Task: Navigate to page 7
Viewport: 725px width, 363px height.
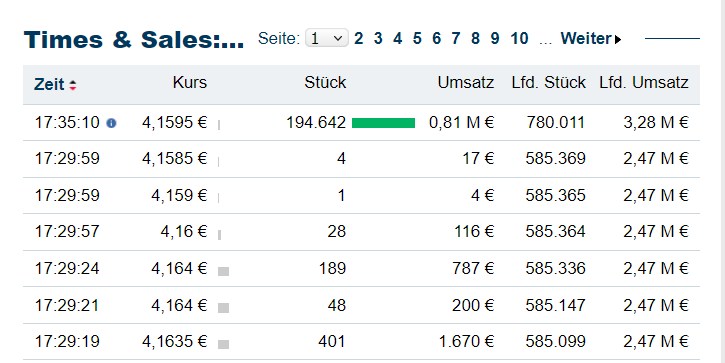Action: (x=456, y=38)
